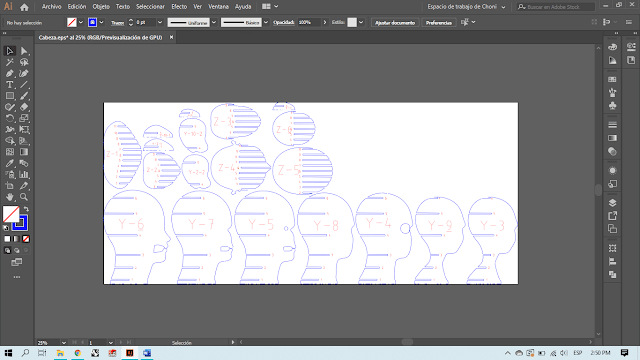Screen dimensions: 640x360
Task: Select the Perspective Grid tool
Action: click(24, 141)
